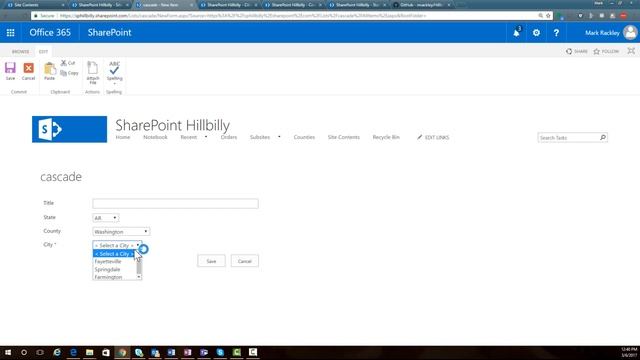This screenshot has width=640, height=360.
Task: Click the Cancel button below the form
Action: tap(245, 261)
